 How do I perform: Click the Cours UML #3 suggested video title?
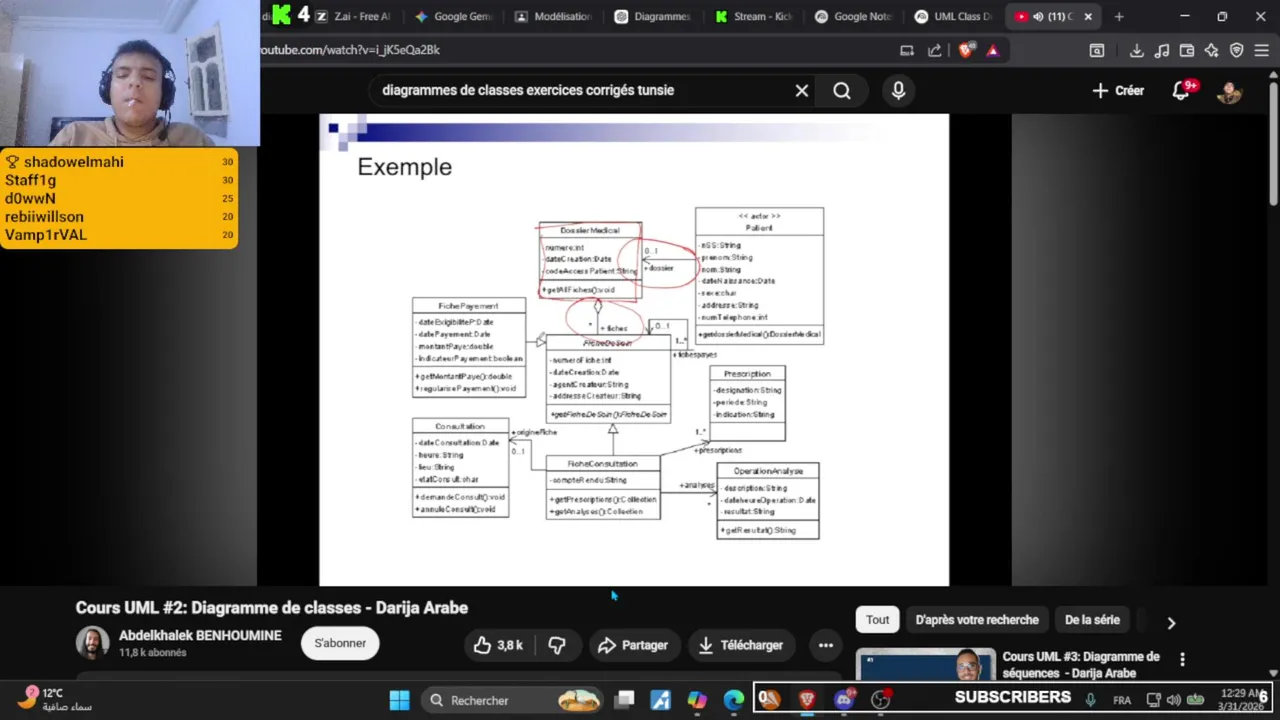pos(1081,665)
